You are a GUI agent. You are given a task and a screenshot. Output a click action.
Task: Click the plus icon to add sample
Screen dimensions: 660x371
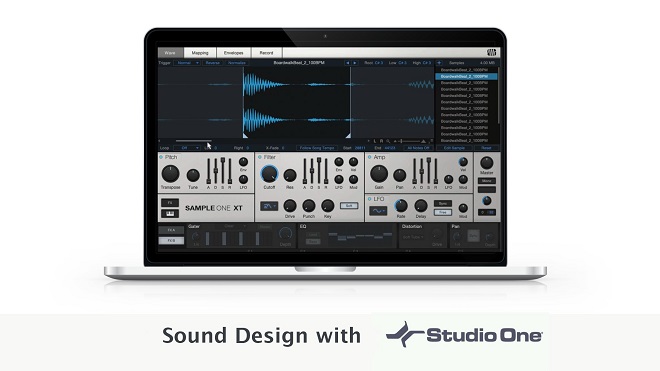(439, 63)
